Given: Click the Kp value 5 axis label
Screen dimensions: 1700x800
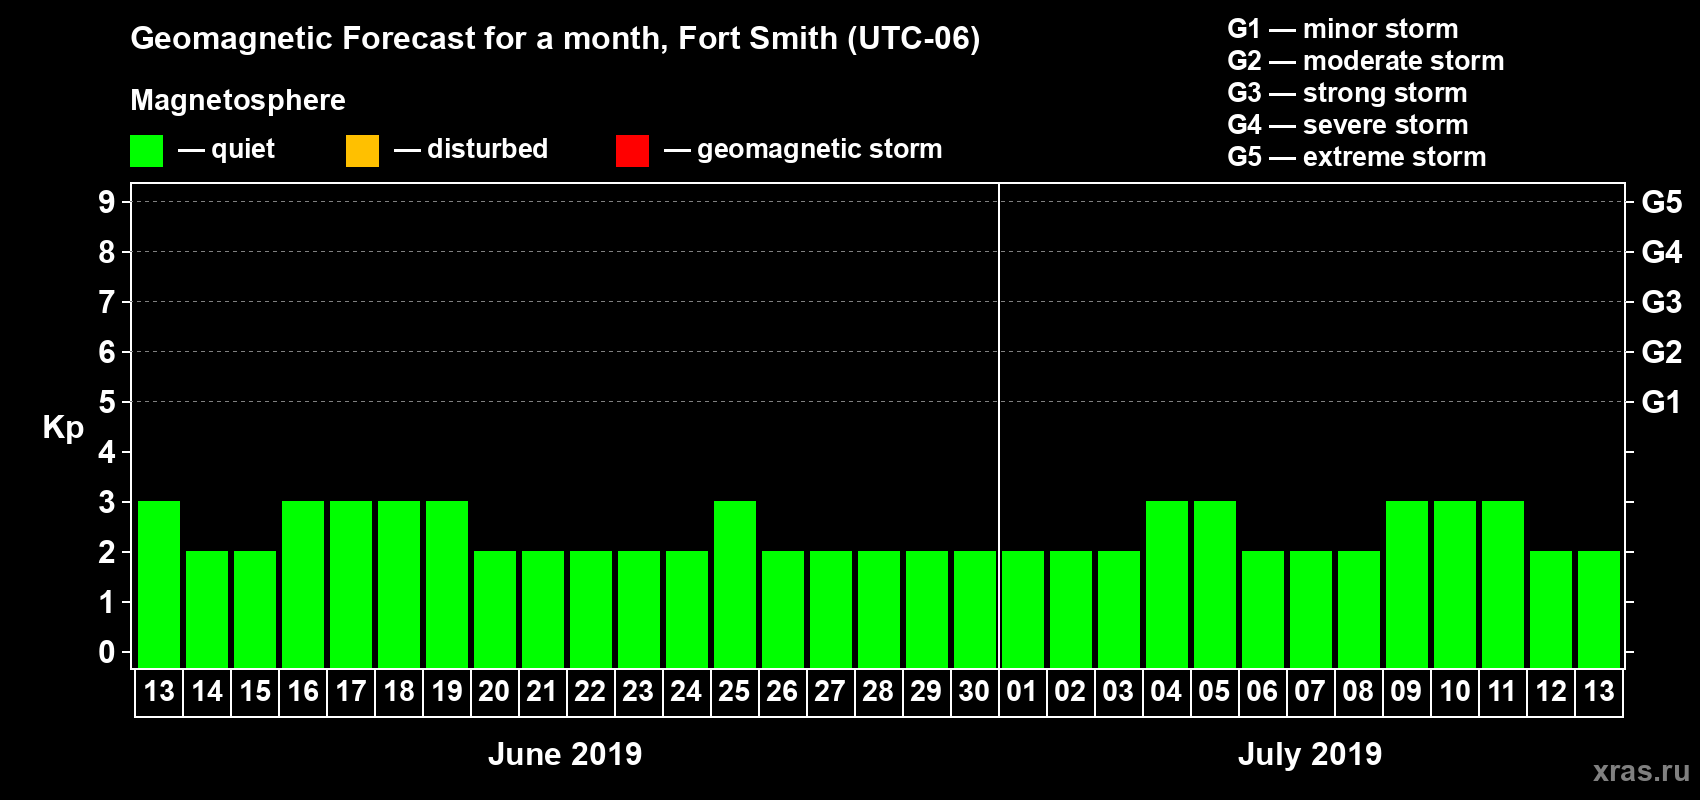Looking at the screenshot, I should click(x=107, y=402).
